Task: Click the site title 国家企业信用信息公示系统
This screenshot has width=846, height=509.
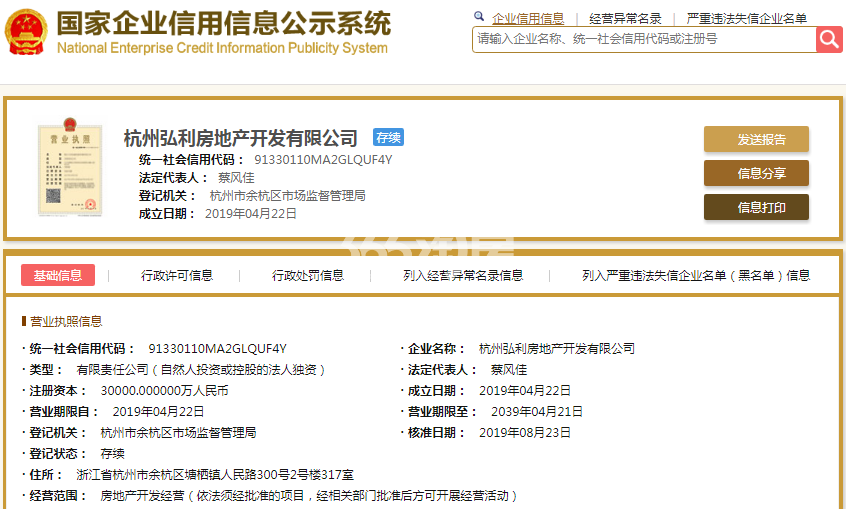Action: [224, 23]
